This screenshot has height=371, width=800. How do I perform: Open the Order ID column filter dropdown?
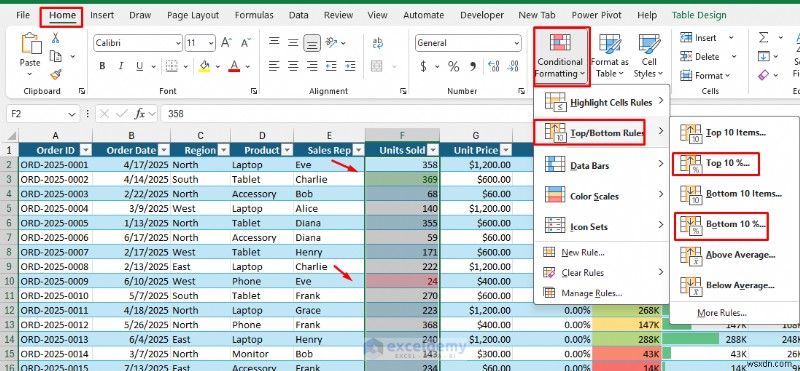point(85,150)
